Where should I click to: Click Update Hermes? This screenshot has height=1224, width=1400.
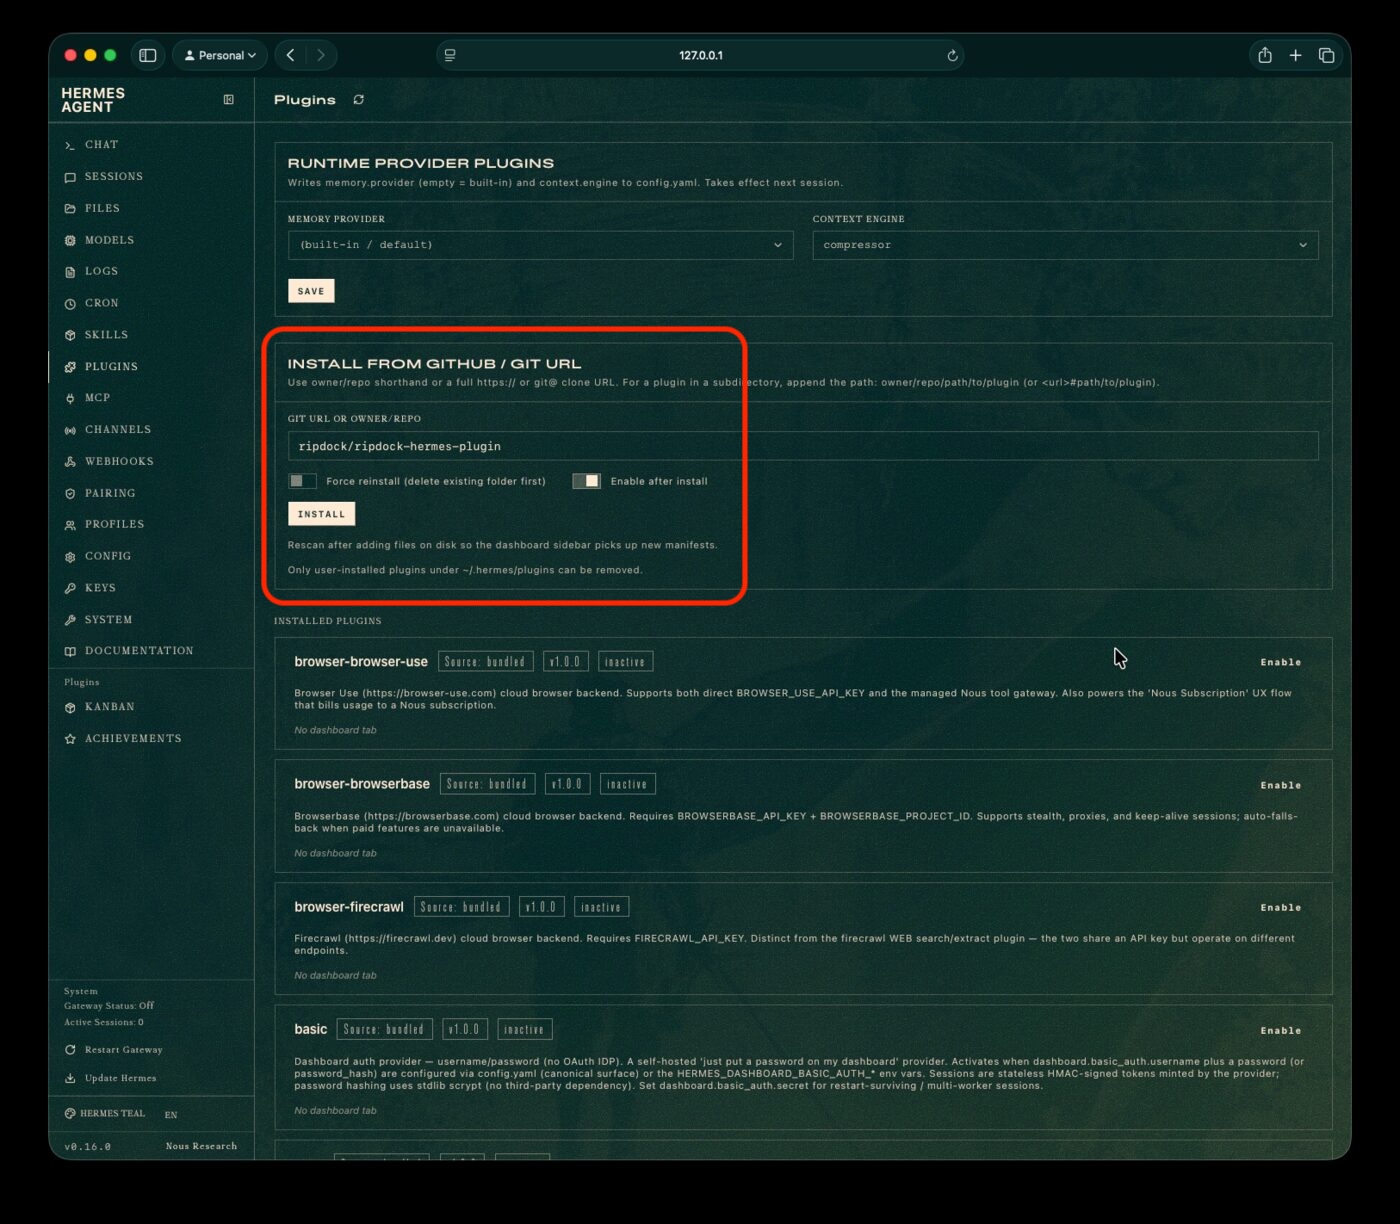(110, 1079)
